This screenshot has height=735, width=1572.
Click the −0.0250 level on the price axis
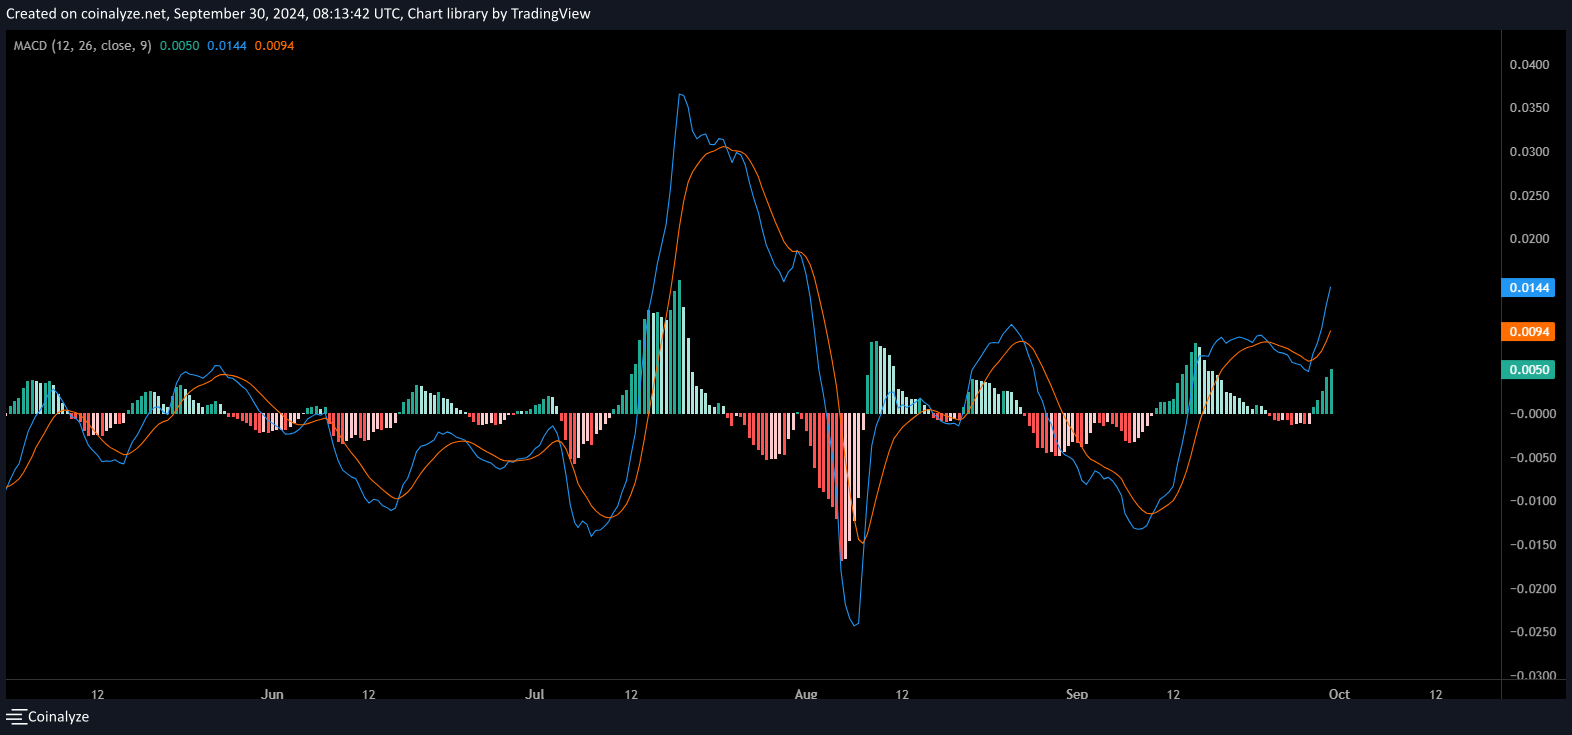pyautogui.click(x=1529, y=632)
